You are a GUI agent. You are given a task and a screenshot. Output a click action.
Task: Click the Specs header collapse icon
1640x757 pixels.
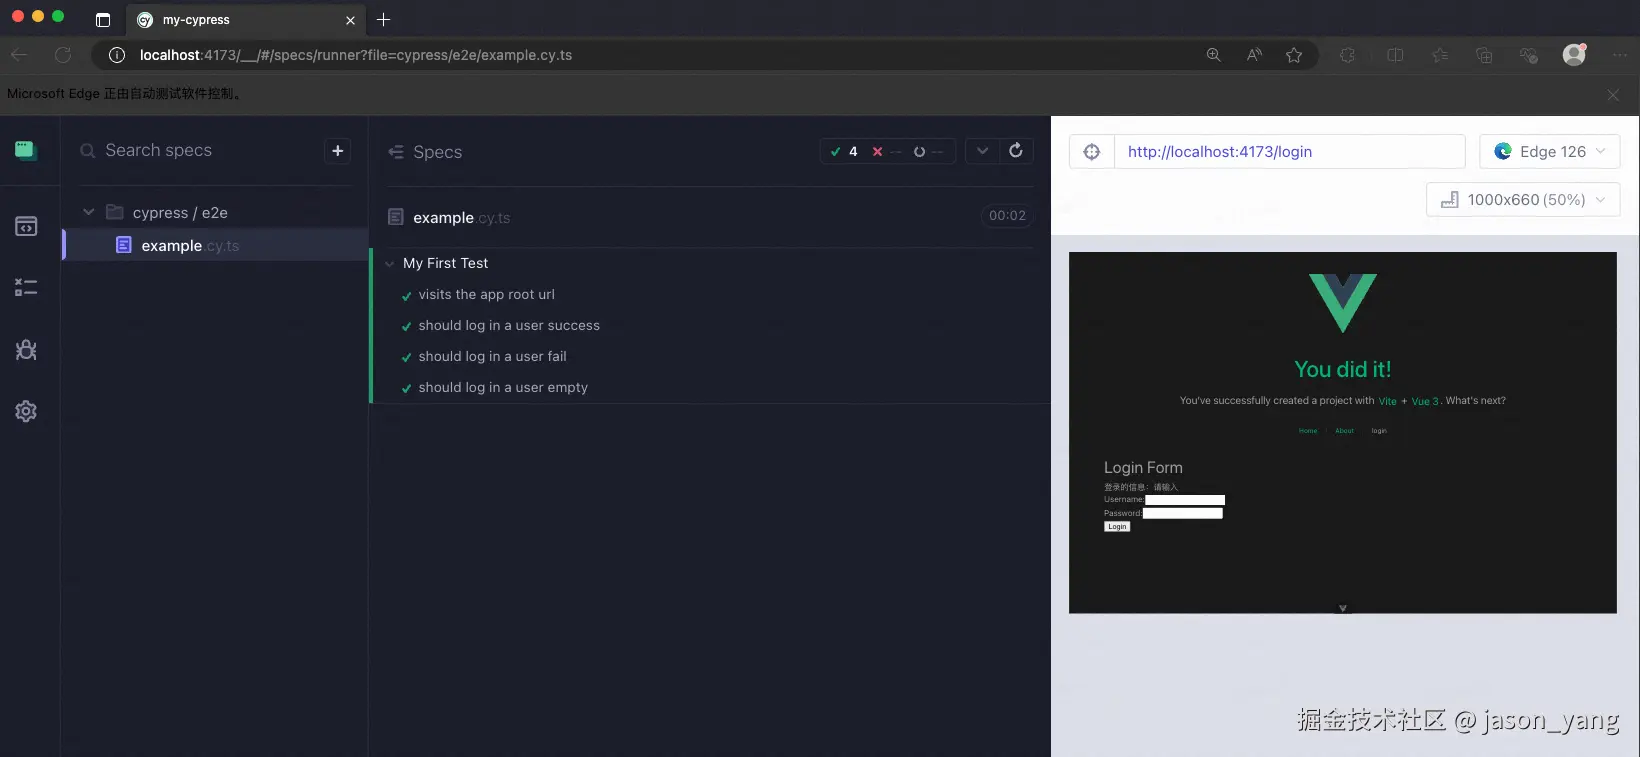(x=396, y=152)
